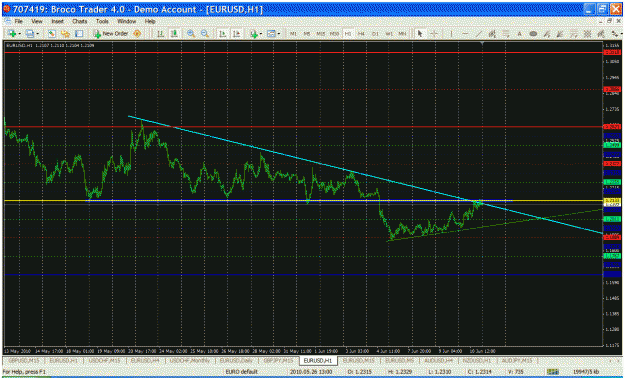Screen dimensions: 625x378
Task: Expand the Indicators dropdown arrow
Action: (x=261, y=34)
